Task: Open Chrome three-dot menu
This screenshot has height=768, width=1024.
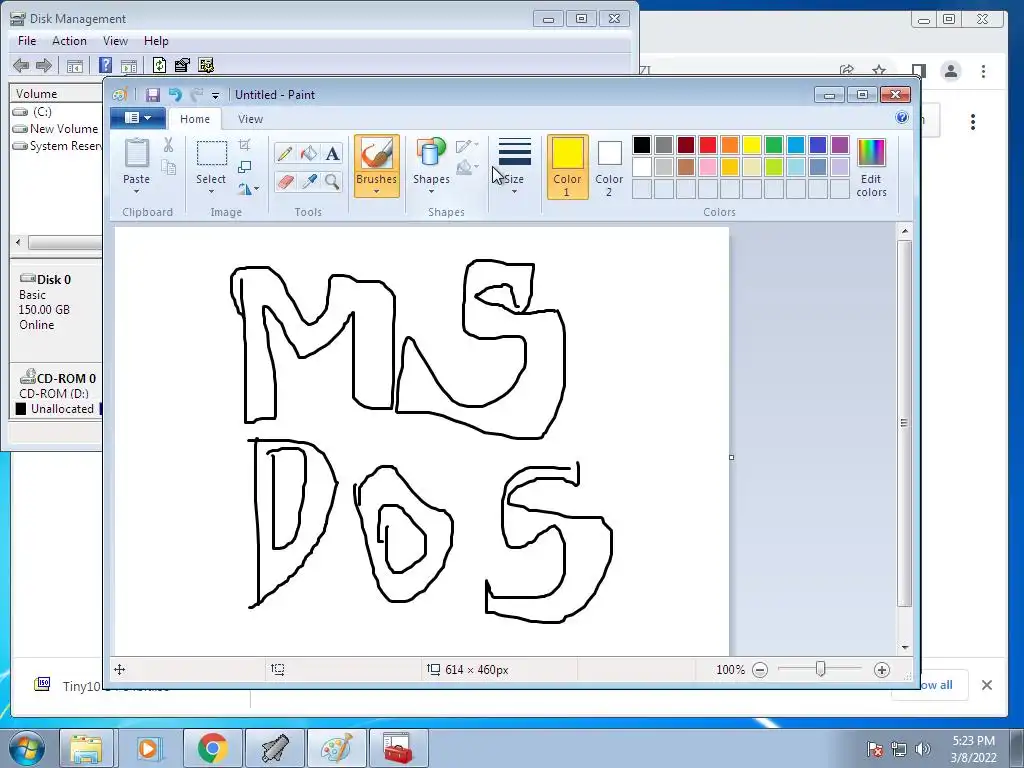Action: pyautogui.click(x=984, y=71)
